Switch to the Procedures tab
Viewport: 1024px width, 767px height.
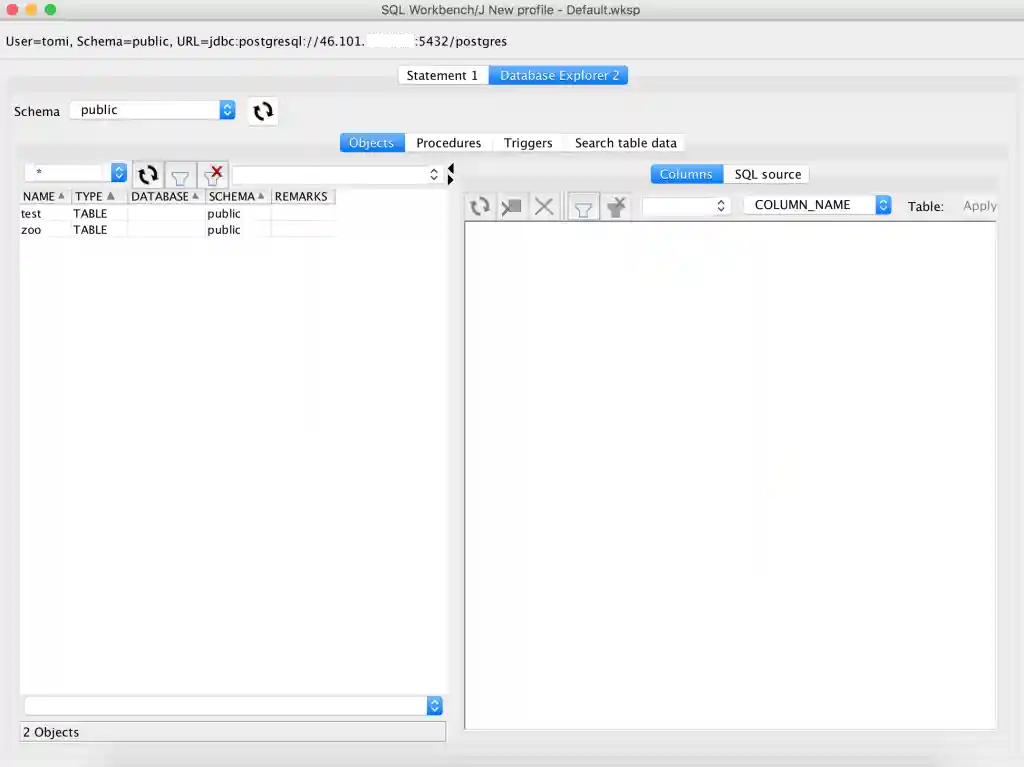pos(448,142)
